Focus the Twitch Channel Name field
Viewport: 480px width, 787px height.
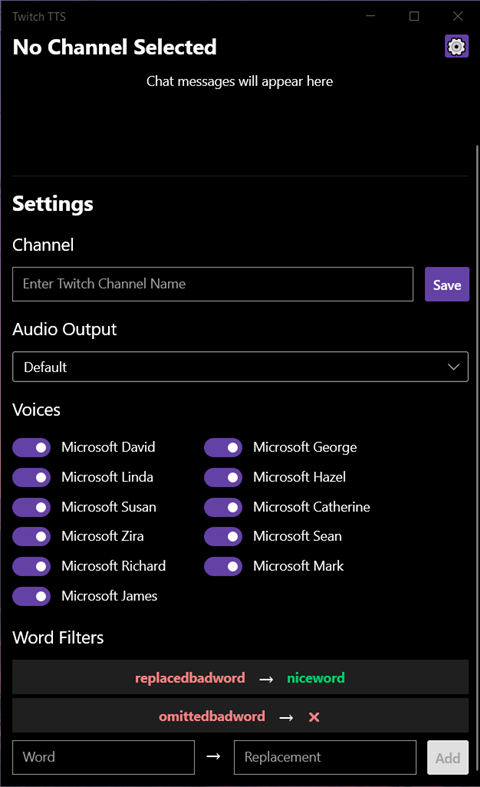click(x=213, y=284)
